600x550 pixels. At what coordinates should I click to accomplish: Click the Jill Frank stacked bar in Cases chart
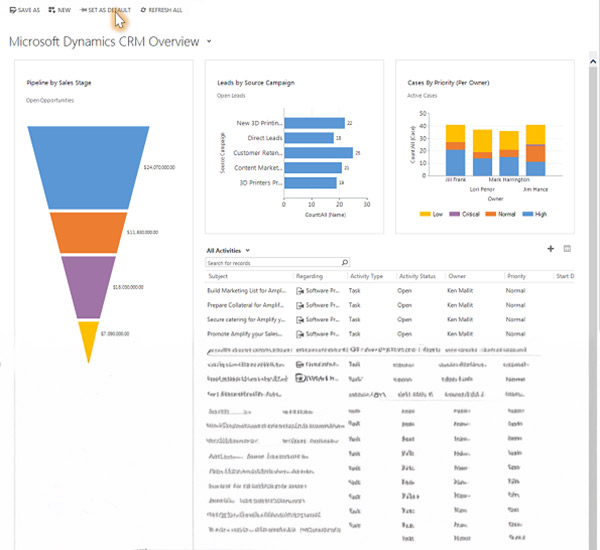455,150
